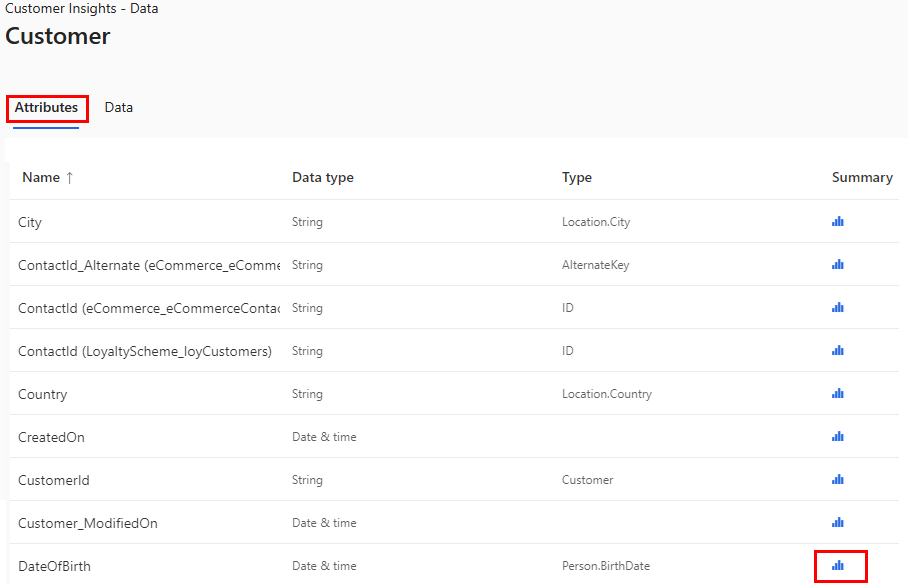Click the ContactId (LoyaltyScheme_loyCustomers) summary icon
Viewport: 908px width, 586px height.
point(837,350)
